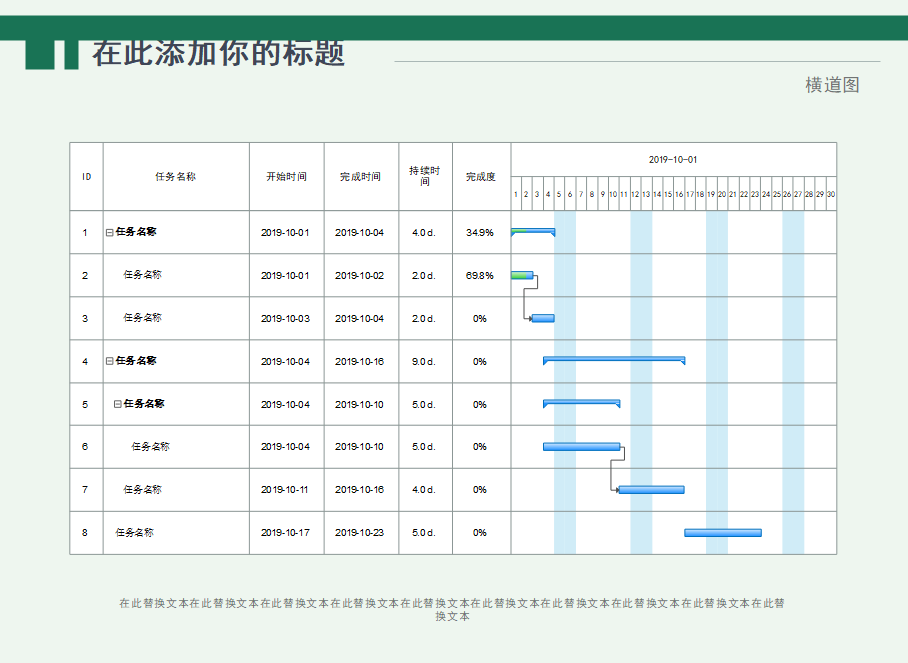The height and width of the screenshot is (663, 908).
Task: Click the end date 2019-10-02 cell
Action: tap(360, 276)
